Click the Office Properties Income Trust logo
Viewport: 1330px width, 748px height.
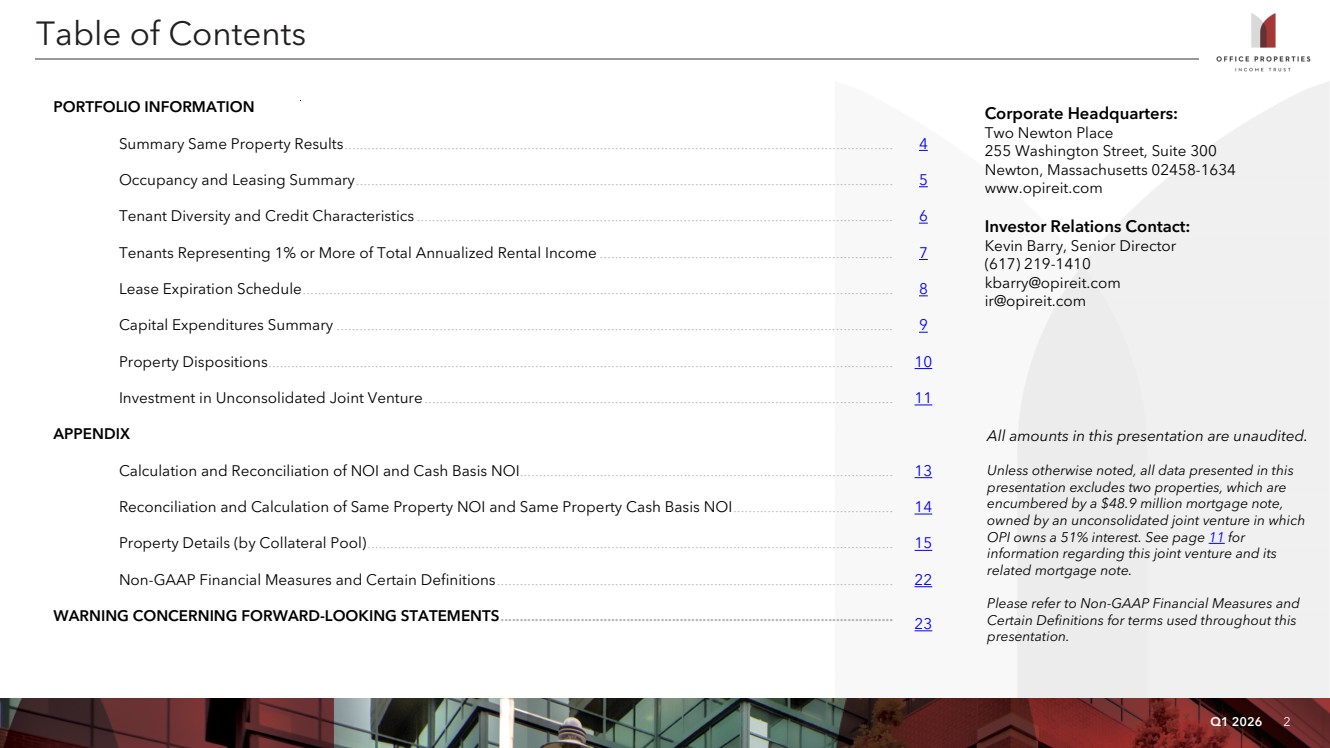pyautogui.click(x=1263, y=41)
